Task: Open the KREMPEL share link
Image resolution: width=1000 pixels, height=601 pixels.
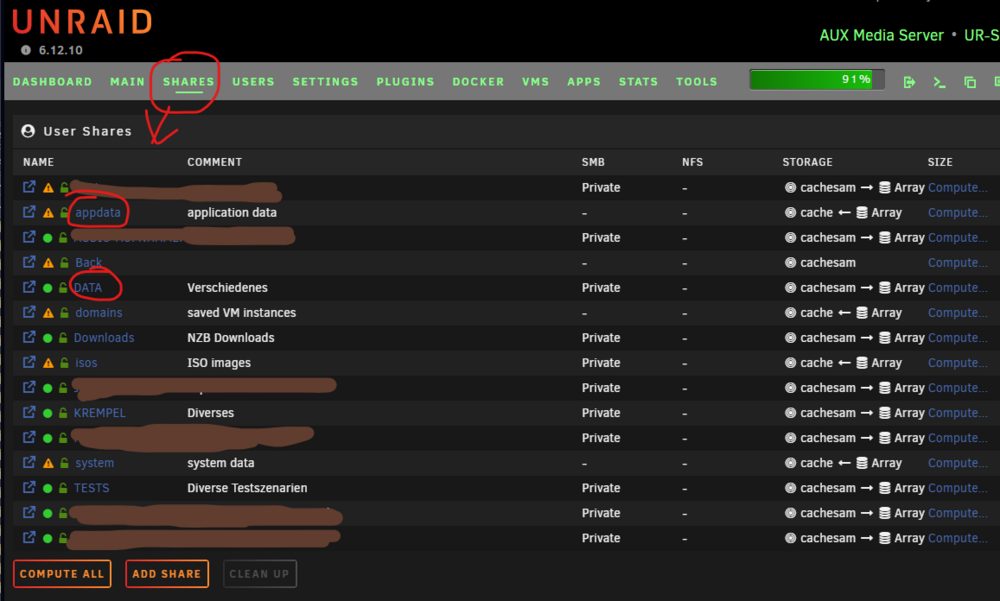Action: (99, 413)
